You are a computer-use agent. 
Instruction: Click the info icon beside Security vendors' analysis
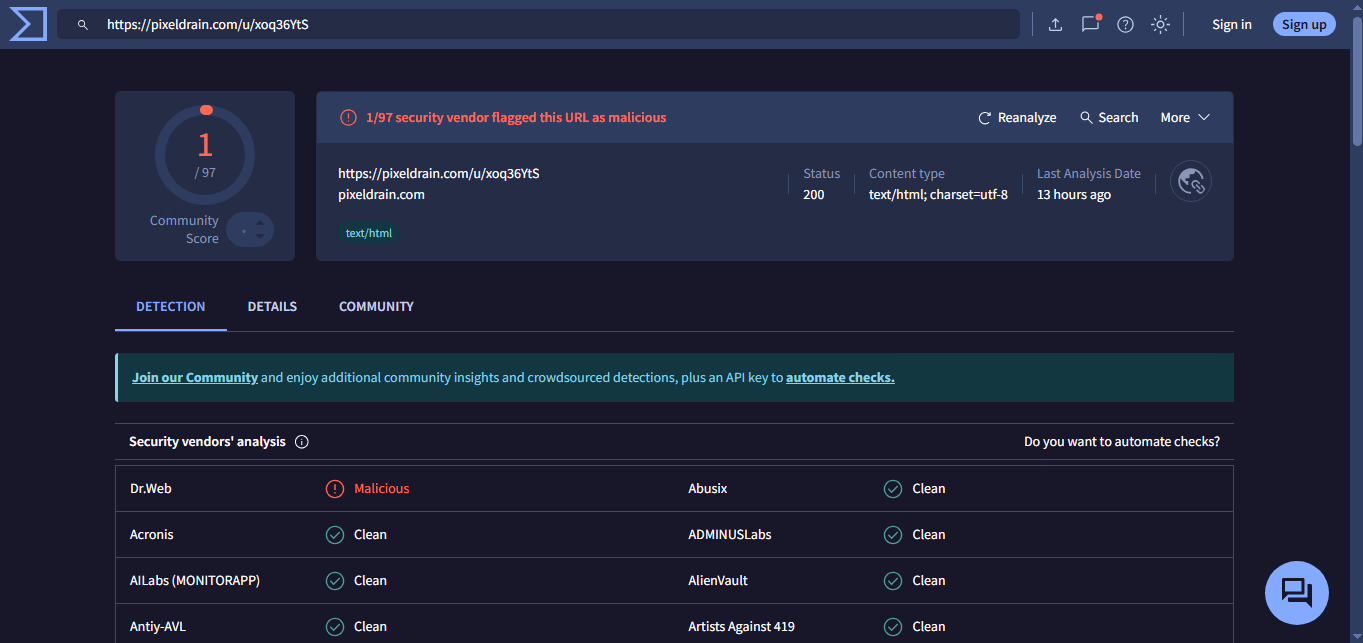[302, 442]
